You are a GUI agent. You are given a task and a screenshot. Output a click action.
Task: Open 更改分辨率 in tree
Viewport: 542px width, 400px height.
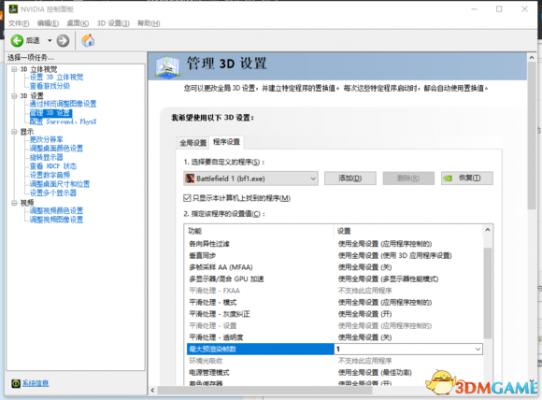pyautogui.click(x=46, y=139)
